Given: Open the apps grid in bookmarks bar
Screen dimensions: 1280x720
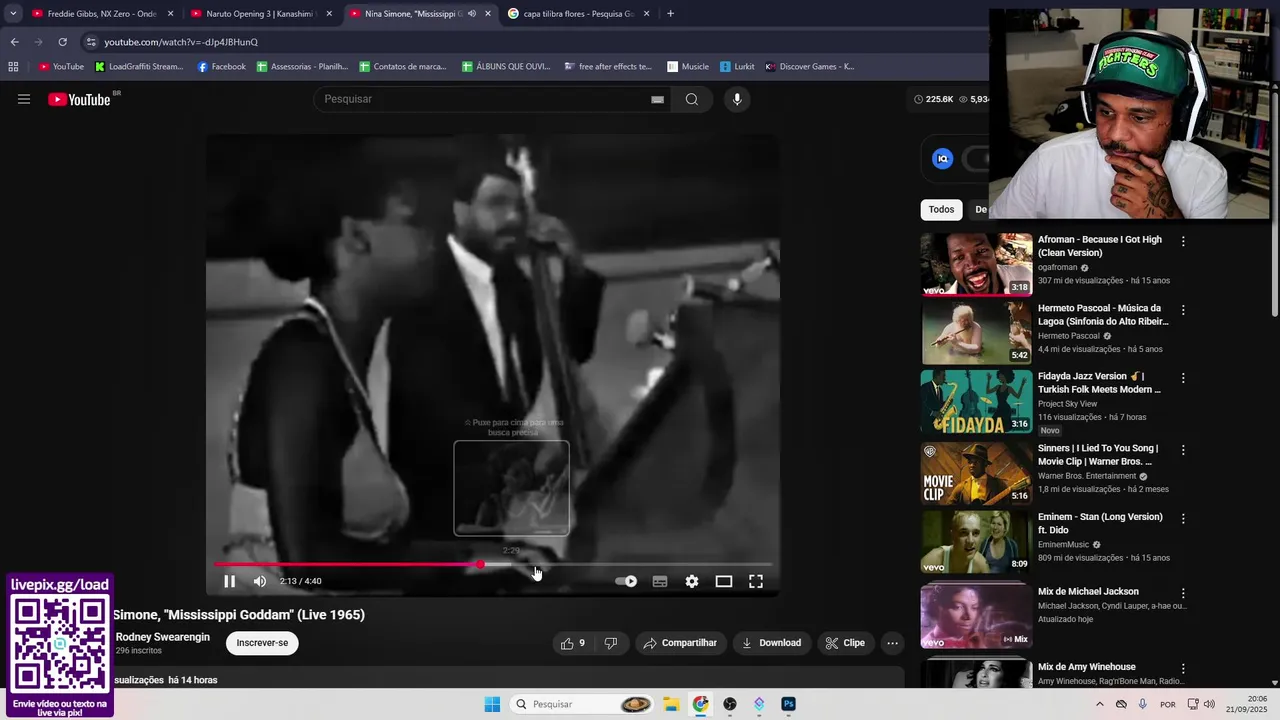Looking at the screenshot, I should (13, 67).
